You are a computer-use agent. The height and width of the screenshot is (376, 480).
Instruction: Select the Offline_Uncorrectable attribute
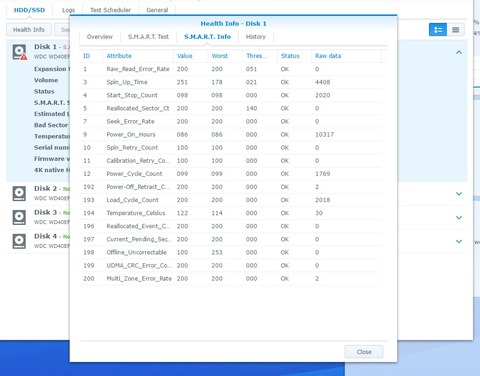(x=231, y=252)
